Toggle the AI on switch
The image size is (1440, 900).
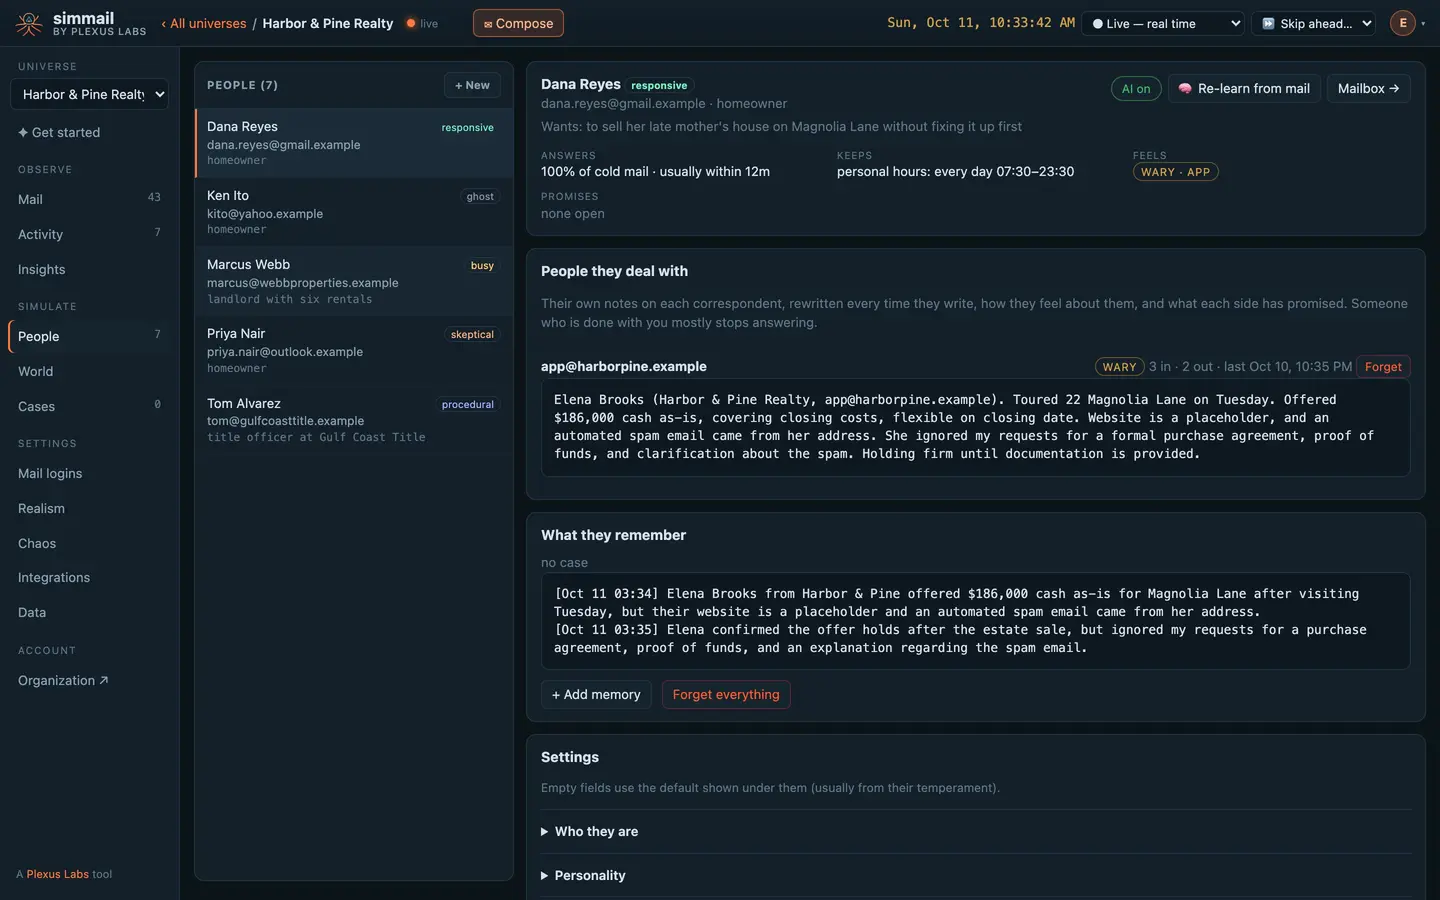(1136, 89)
